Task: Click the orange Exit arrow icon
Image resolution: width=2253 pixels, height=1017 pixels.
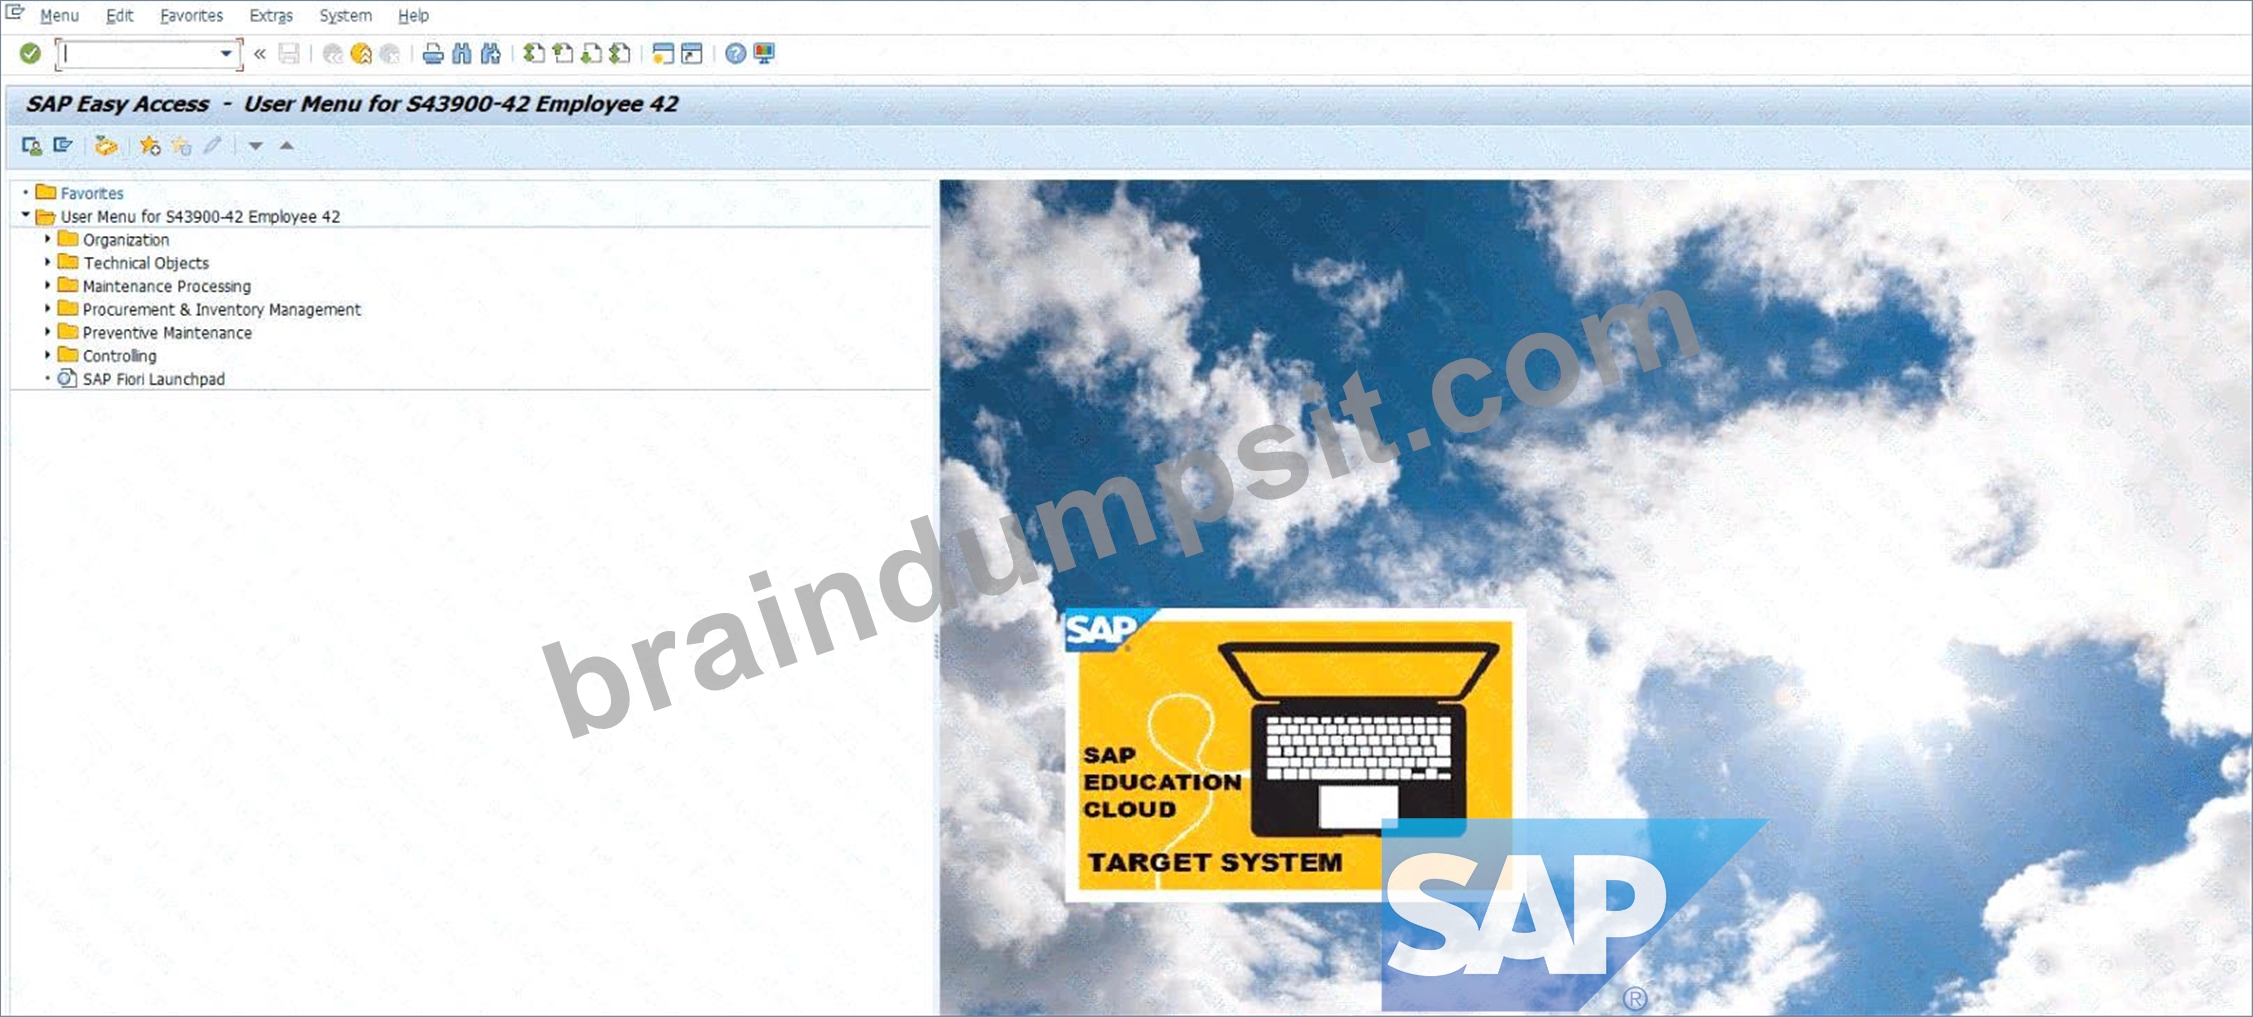Action: click(361, 54)
